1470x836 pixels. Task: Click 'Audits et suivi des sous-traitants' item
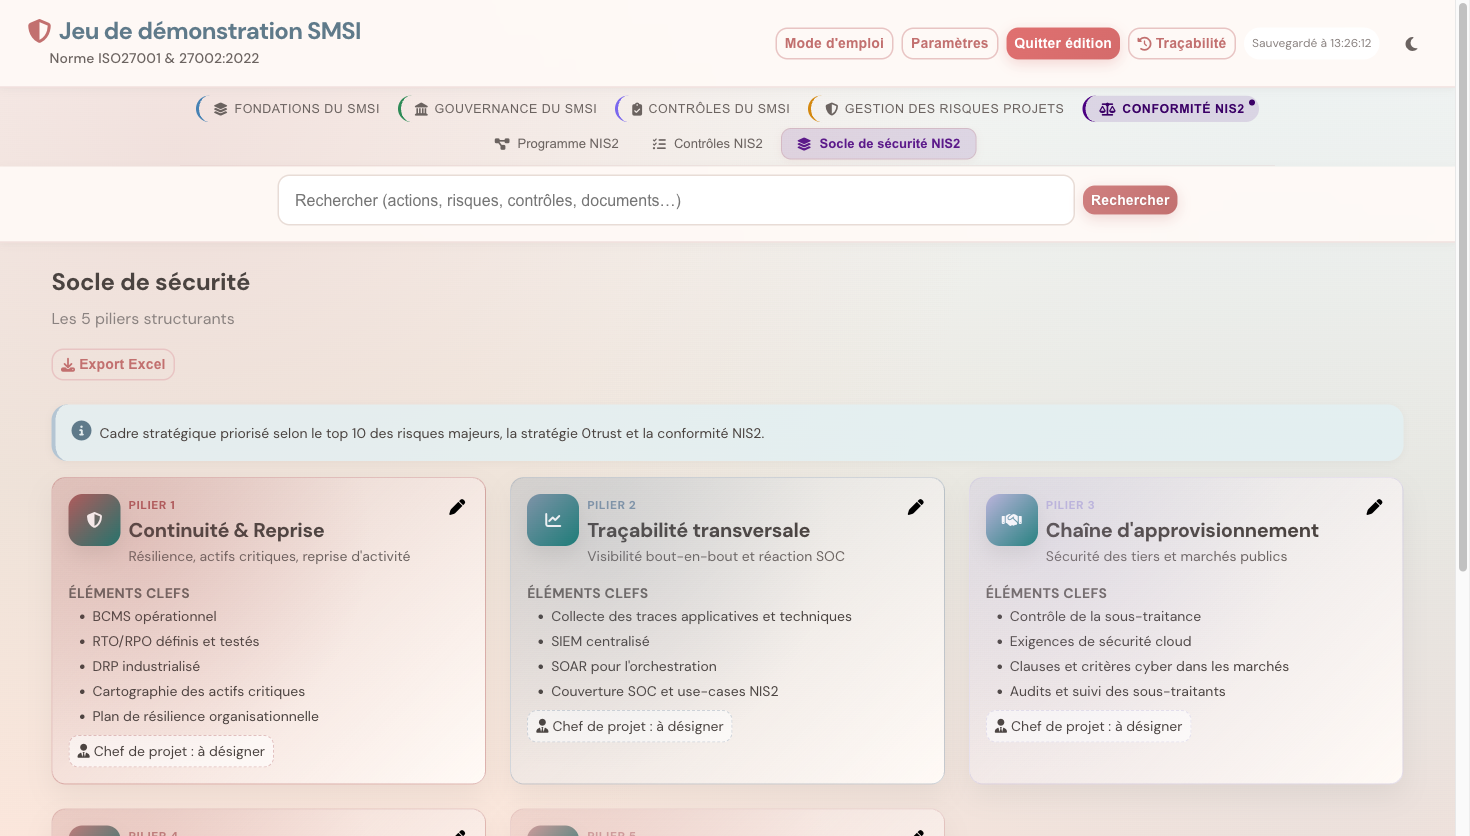[1117, 691]
